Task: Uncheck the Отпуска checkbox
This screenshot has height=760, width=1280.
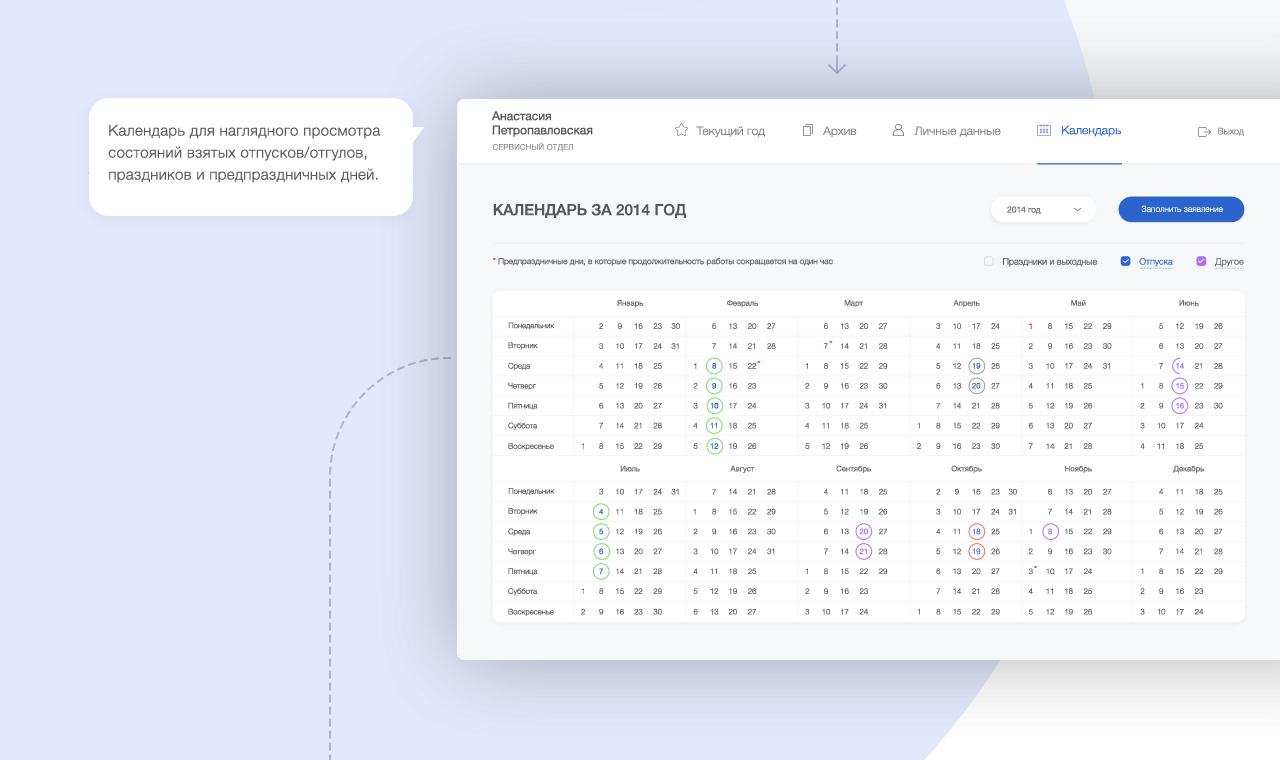Action: pyautogui.click(x=1126, y=261)
